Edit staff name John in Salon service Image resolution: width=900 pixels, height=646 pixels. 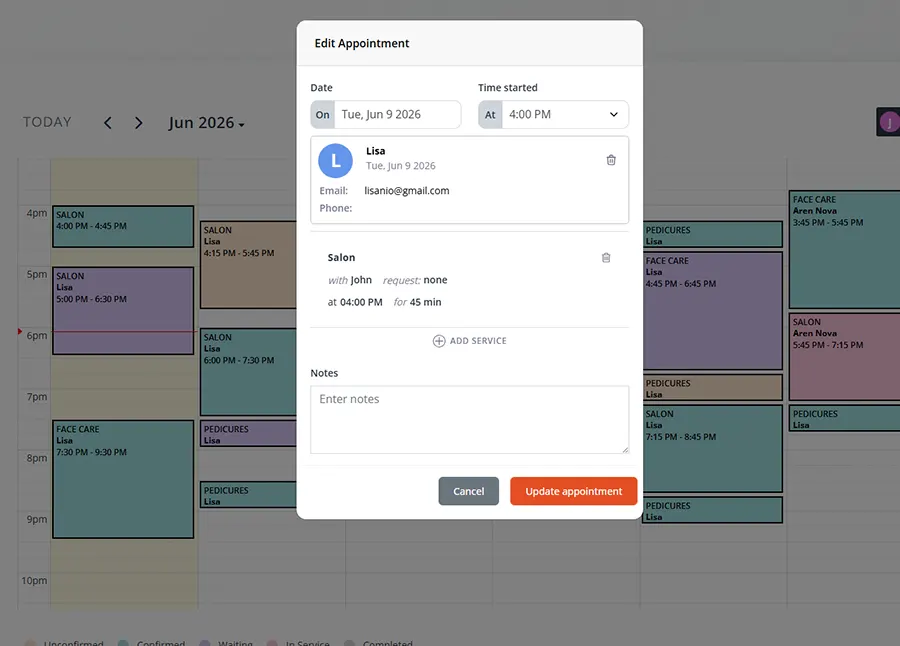pos(361,280)
